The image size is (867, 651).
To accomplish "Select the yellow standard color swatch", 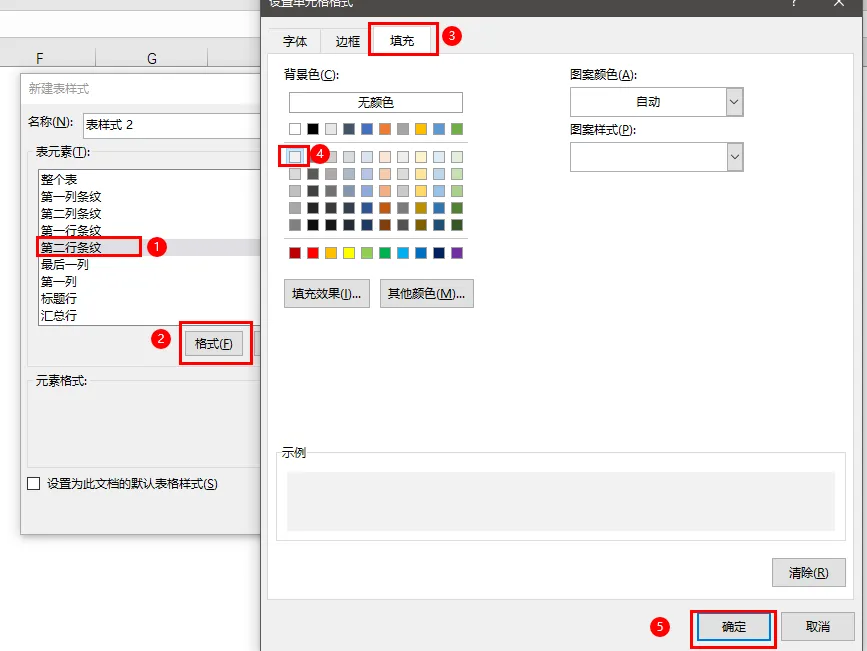I will pyautogui.click(x=349, y=253).
